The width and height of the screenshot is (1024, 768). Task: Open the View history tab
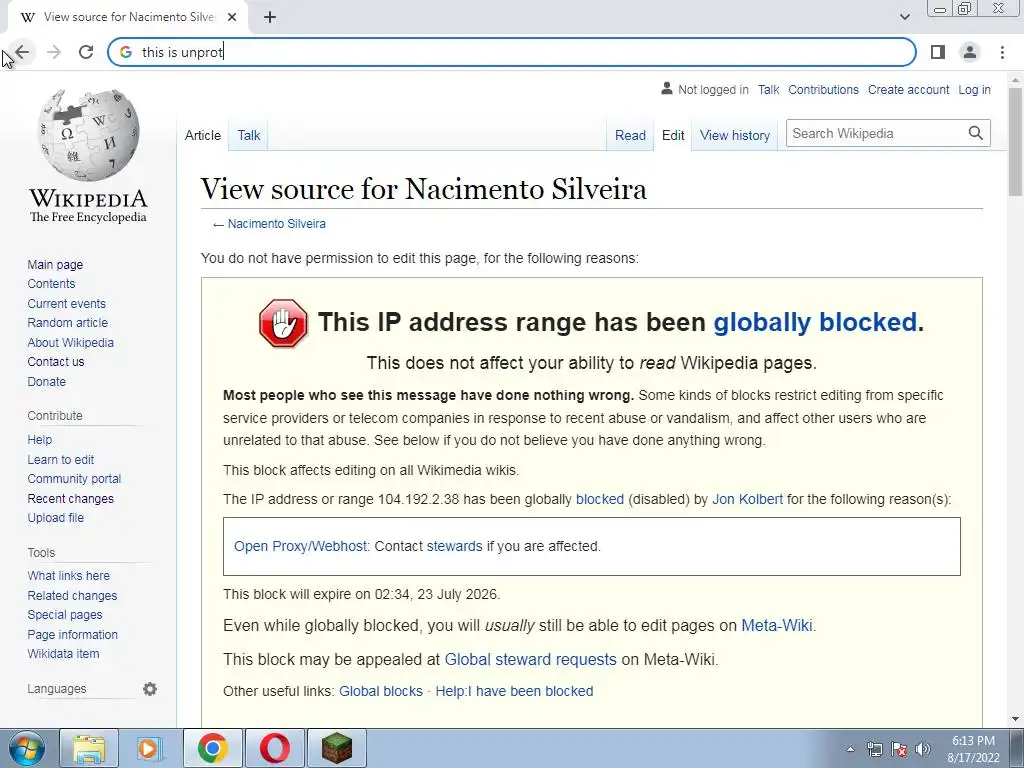(x=735, y=135)
